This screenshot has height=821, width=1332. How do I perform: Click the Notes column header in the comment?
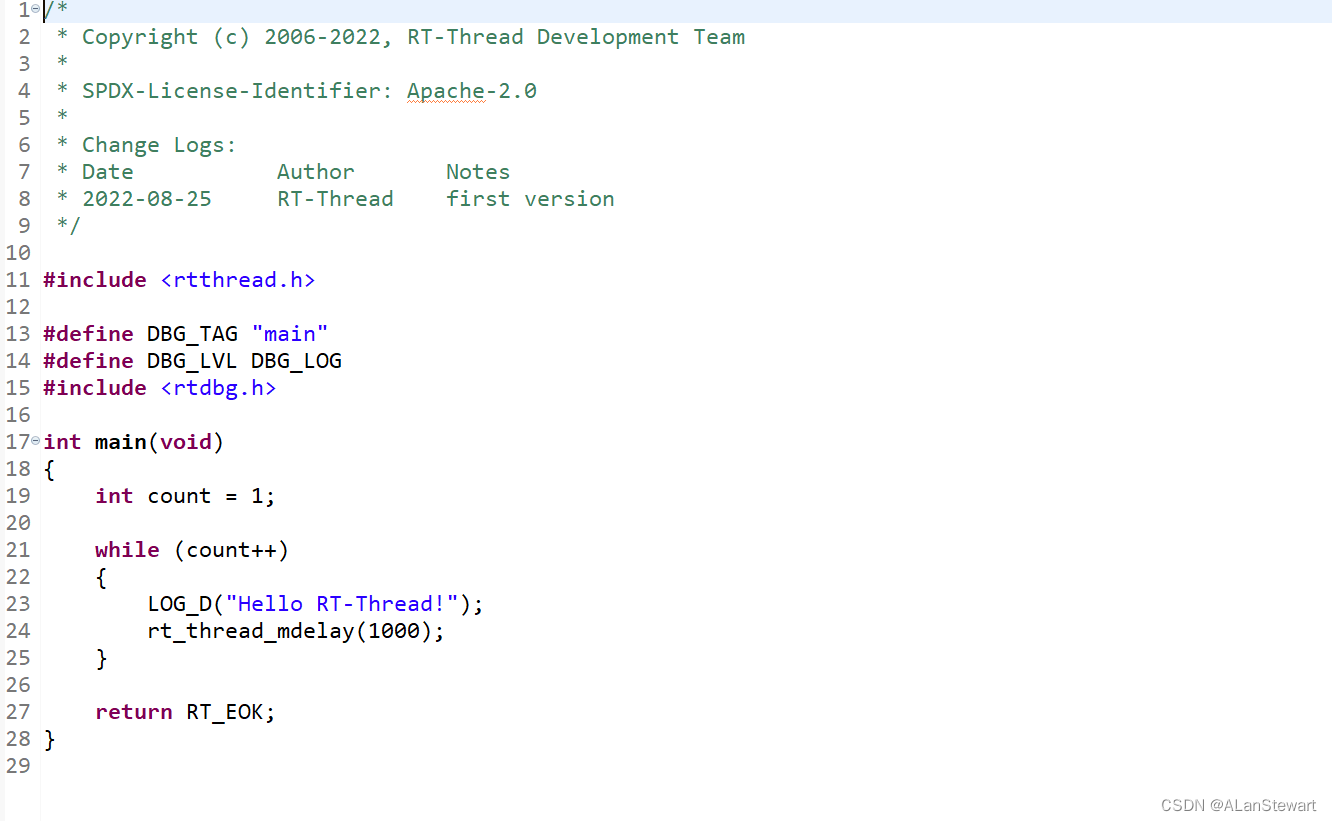click(x=478, y=172)
